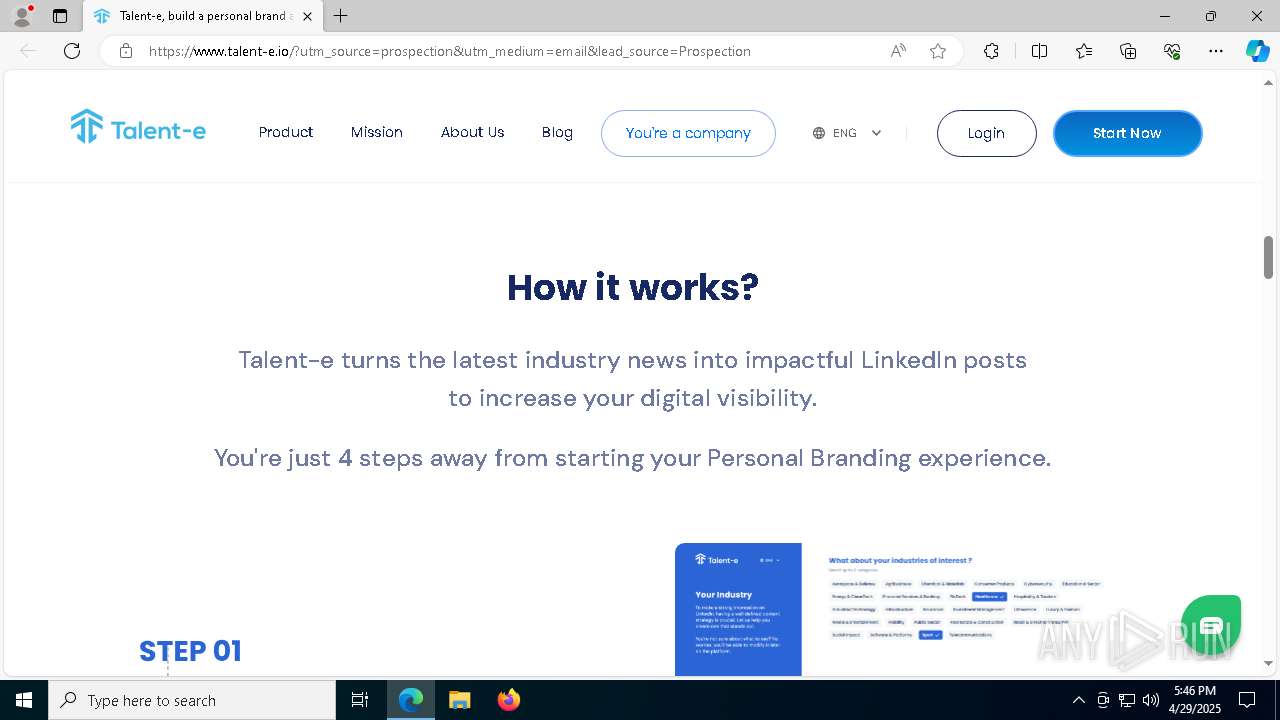Open File Explorer from taskbar

pos(459,700)
